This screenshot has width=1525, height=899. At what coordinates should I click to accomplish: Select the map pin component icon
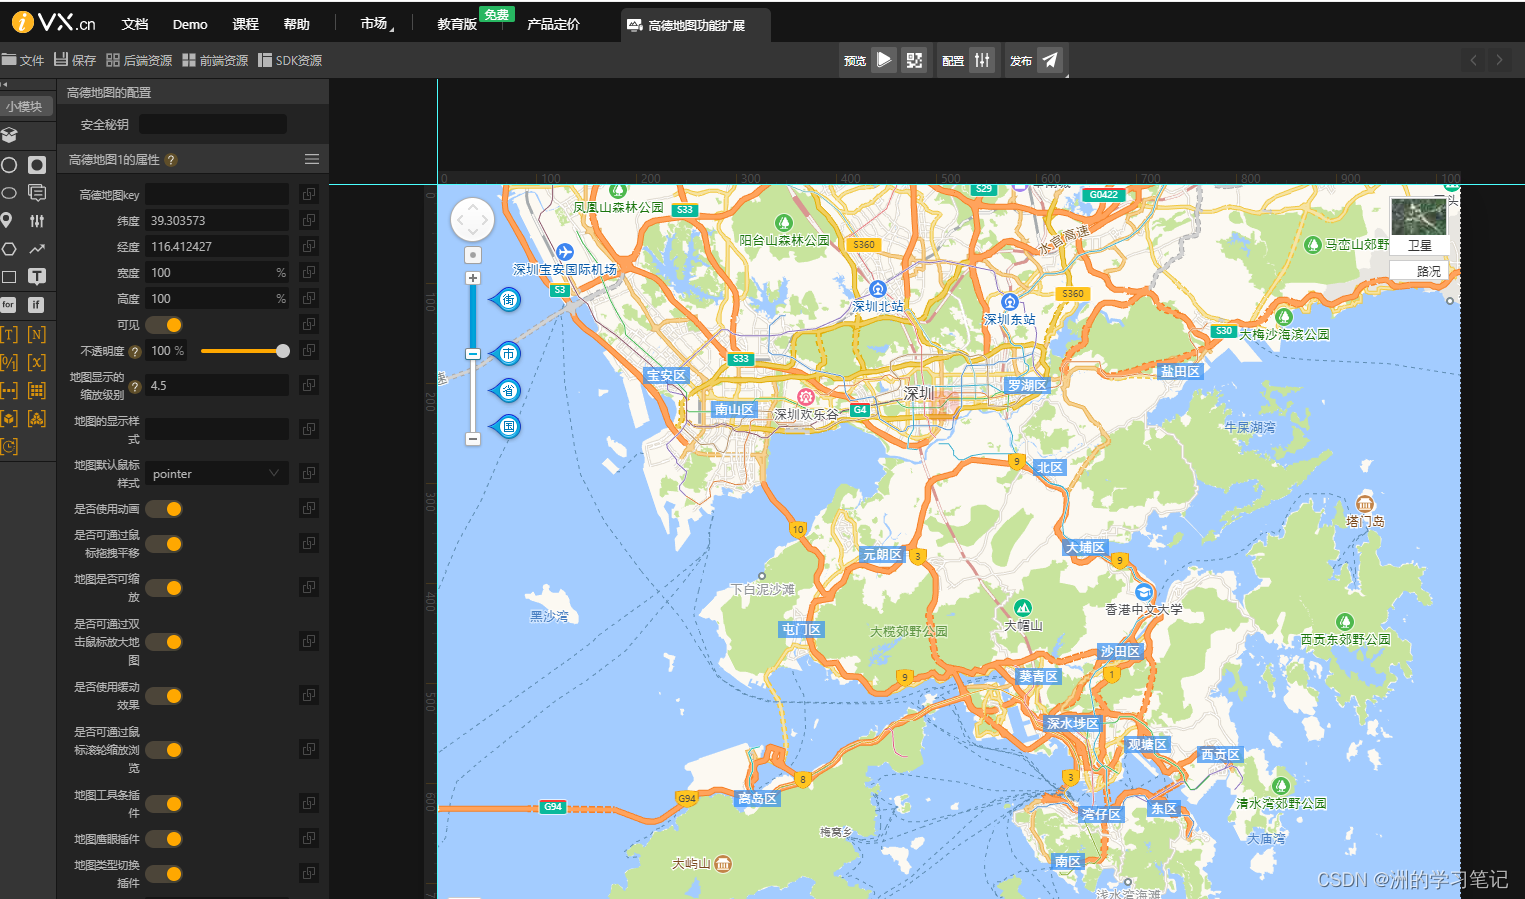click(8, 220)
